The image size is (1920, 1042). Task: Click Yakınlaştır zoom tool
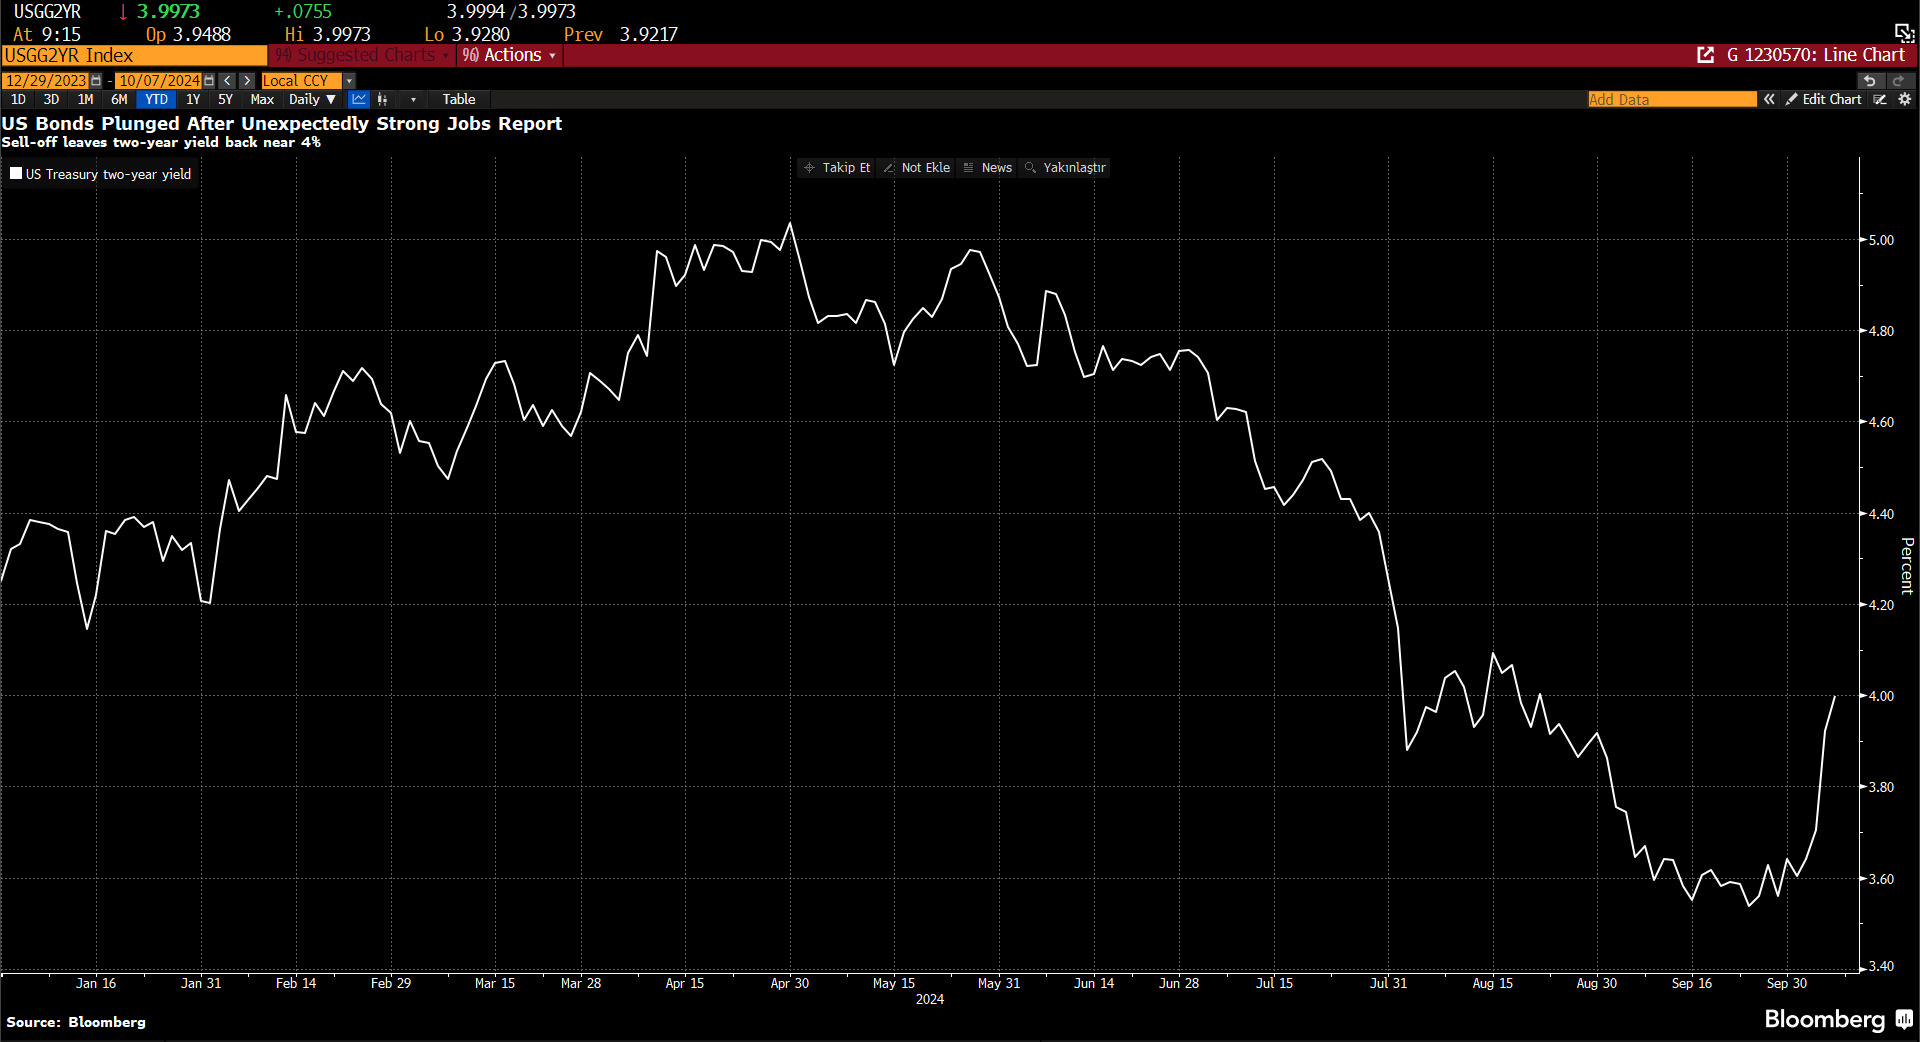coord(1065,167)
